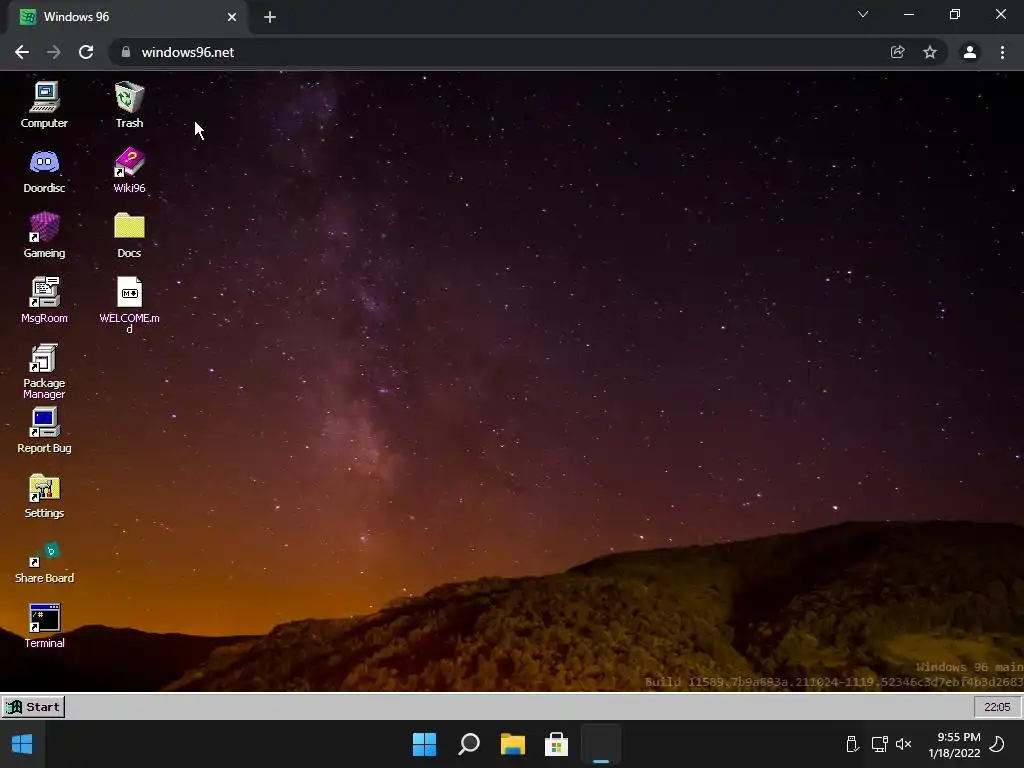Click the 22:05 taskbar clock
This screenshot has width=1024, height=768.
click(997, 707)
